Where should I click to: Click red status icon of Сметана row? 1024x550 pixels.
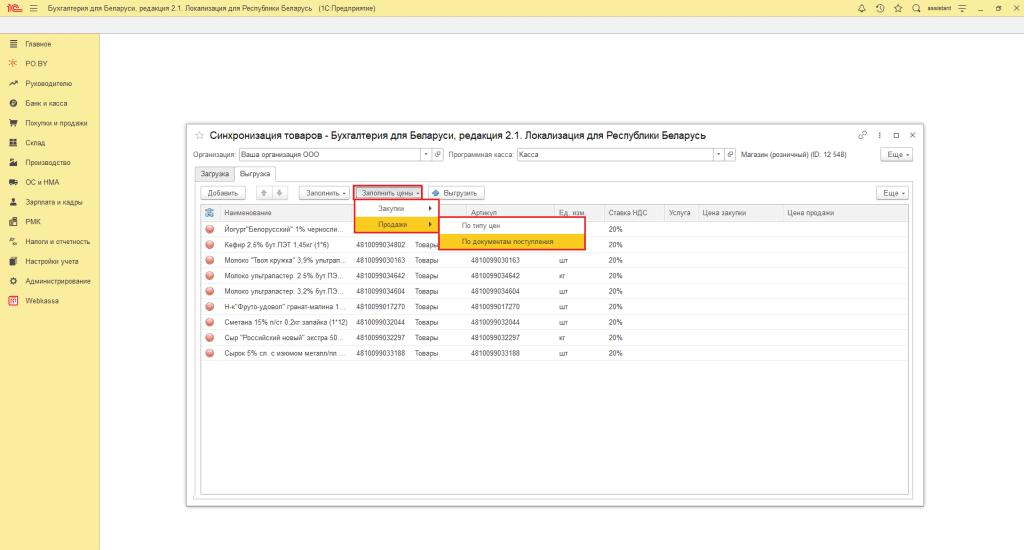[x=210, y=322]
